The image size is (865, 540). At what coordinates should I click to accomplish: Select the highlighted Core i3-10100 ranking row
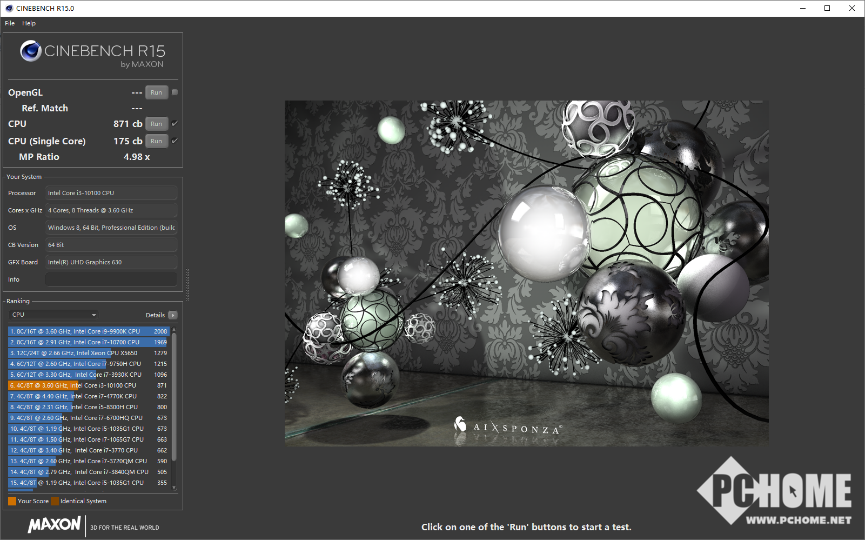coord(89,386)
